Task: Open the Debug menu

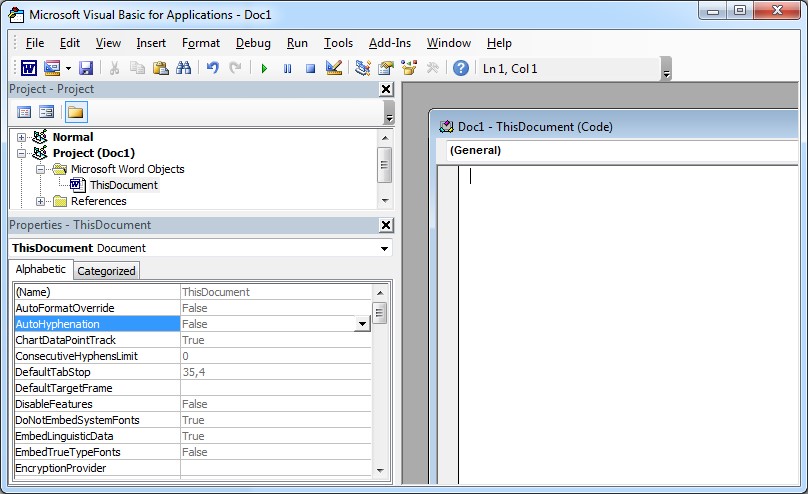Action: (253, 43)
